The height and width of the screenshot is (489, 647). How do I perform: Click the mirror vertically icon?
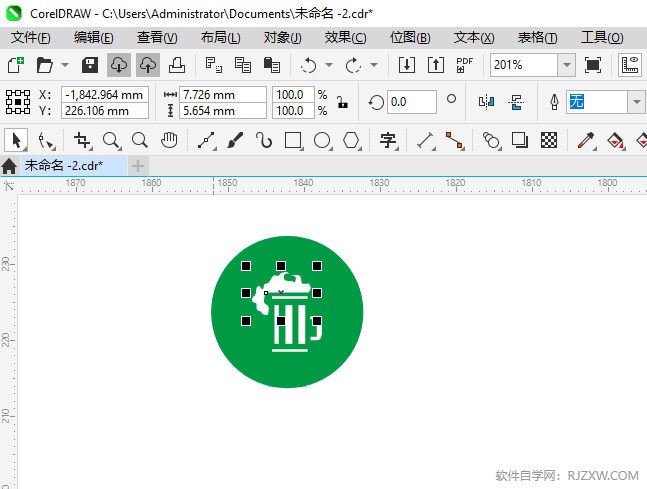tap(516, 102)
